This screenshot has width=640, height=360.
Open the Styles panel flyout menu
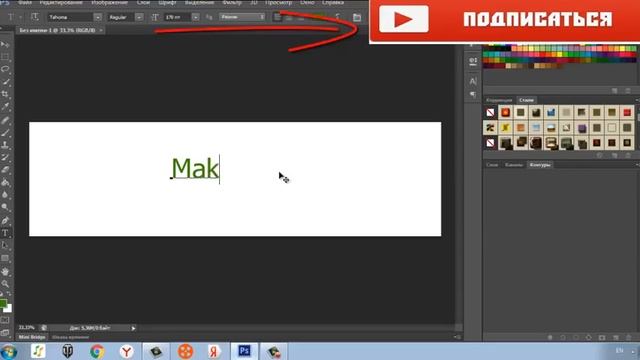(637, 100)
